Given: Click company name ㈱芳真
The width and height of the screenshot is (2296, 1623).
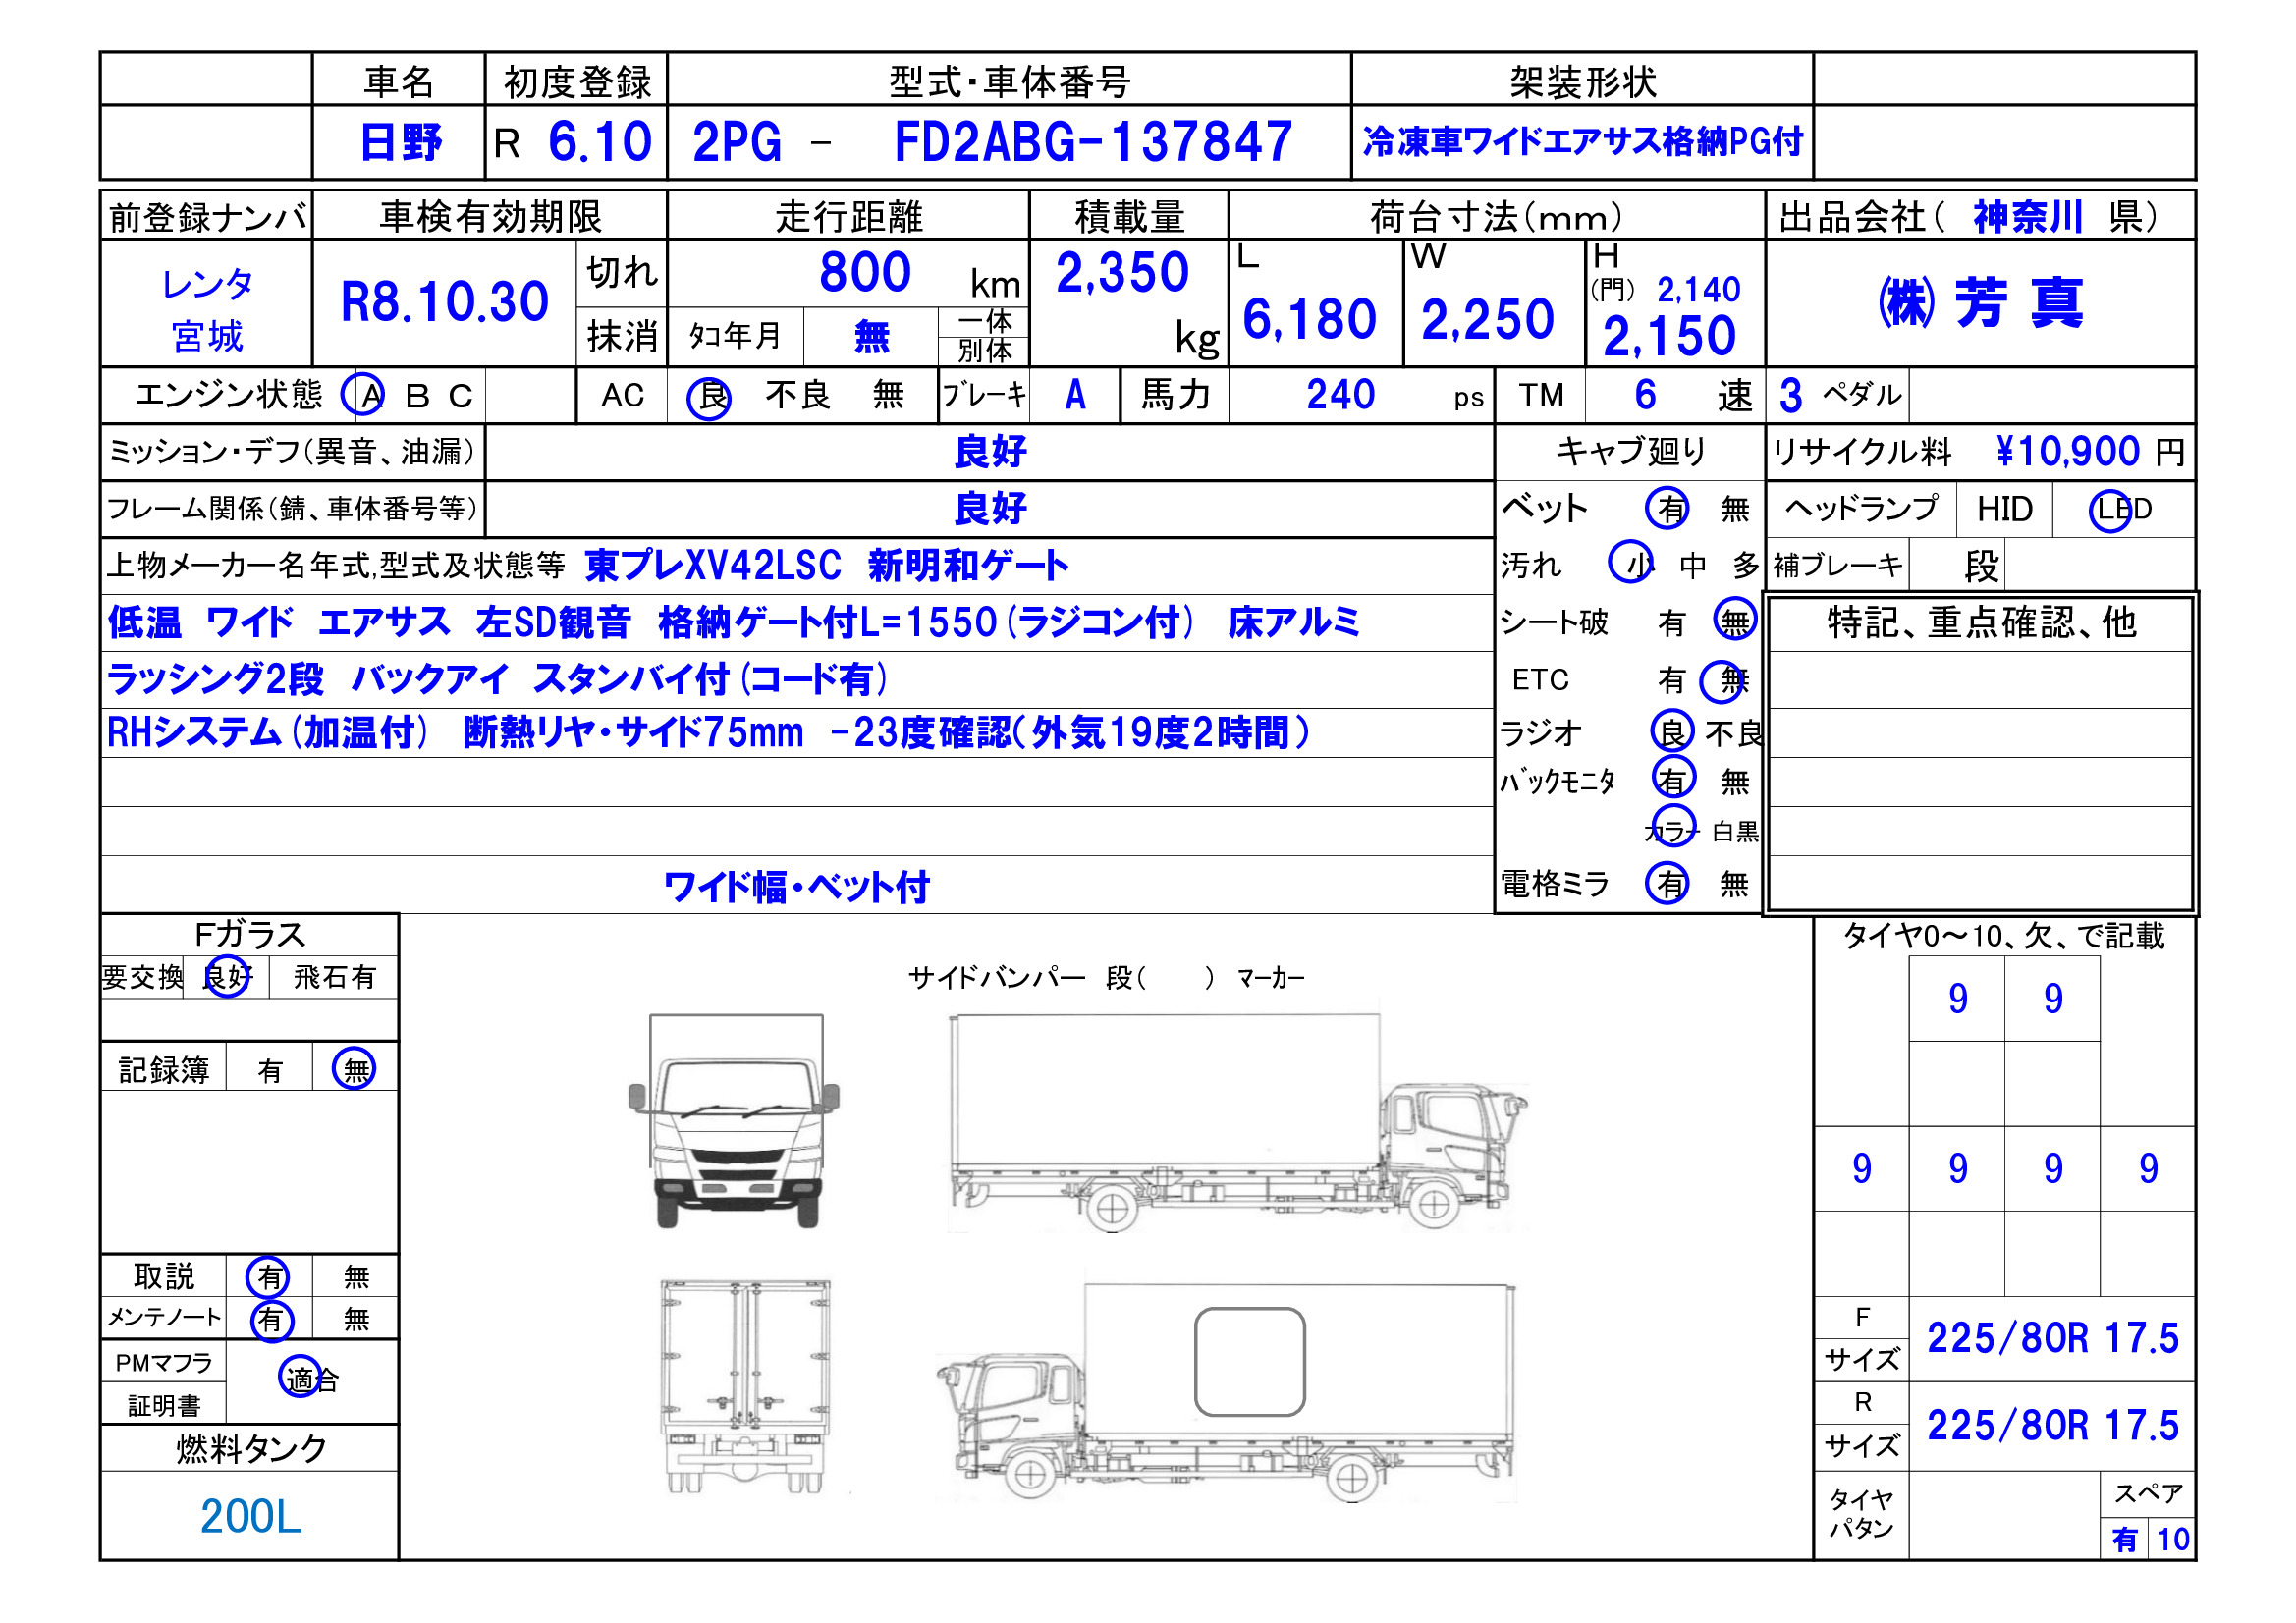Looking at the screenshot, I should point(1981,303).
